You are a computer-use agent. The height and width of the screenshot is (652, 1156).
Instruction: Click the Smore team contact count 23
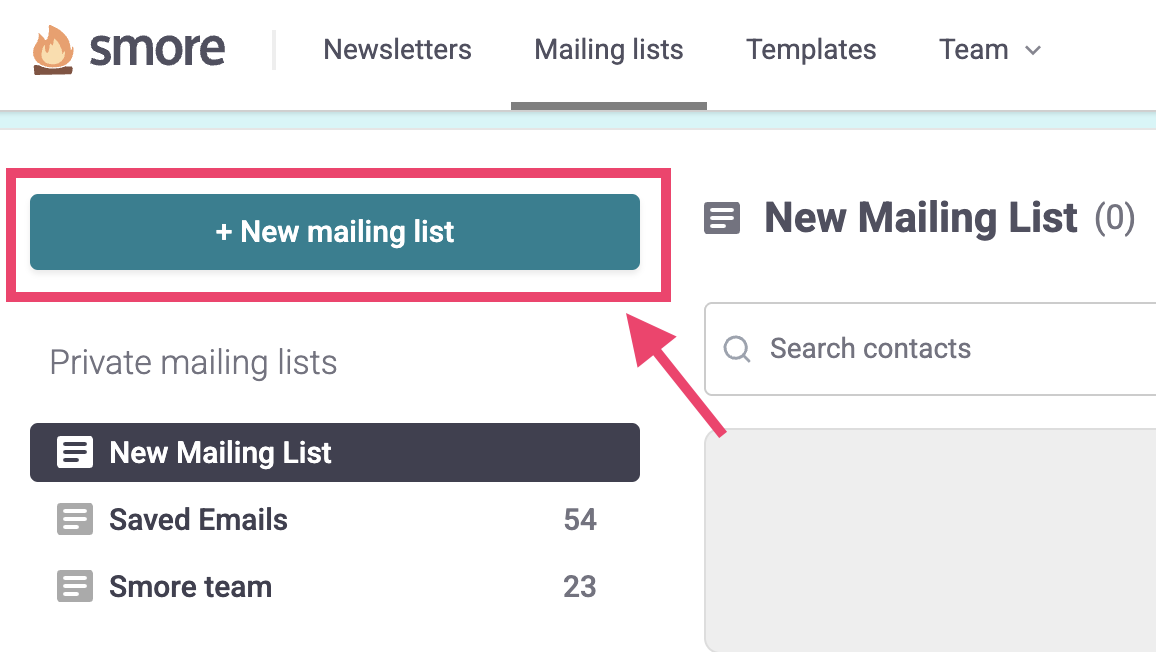click(580, 586)
